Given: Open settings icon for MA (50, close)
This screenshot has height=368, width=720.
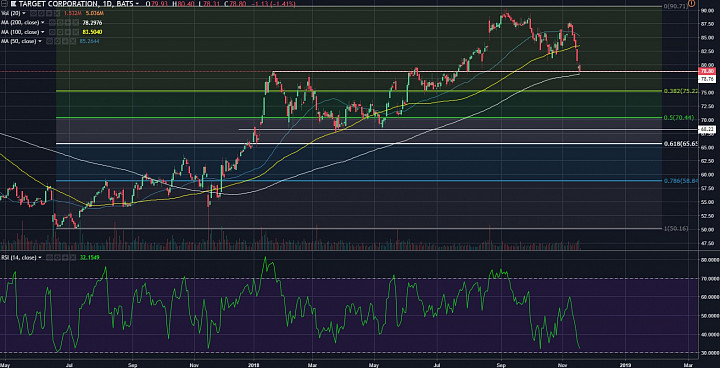Looking at the screenshot, I should tap(57, 41).
